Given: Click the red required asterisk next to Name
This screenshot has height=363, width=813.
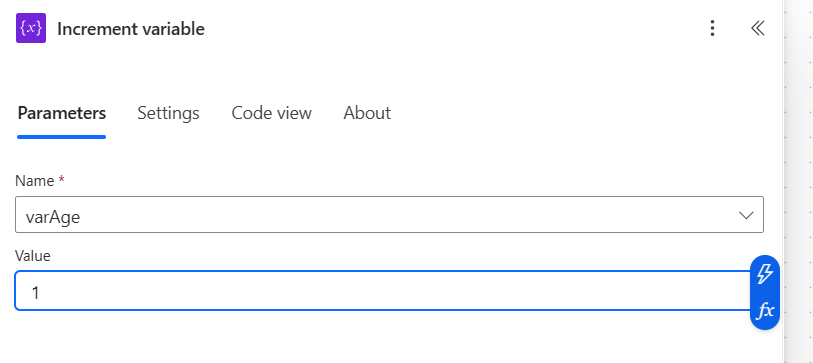Looking at the screenshot, I should point(62,179).
